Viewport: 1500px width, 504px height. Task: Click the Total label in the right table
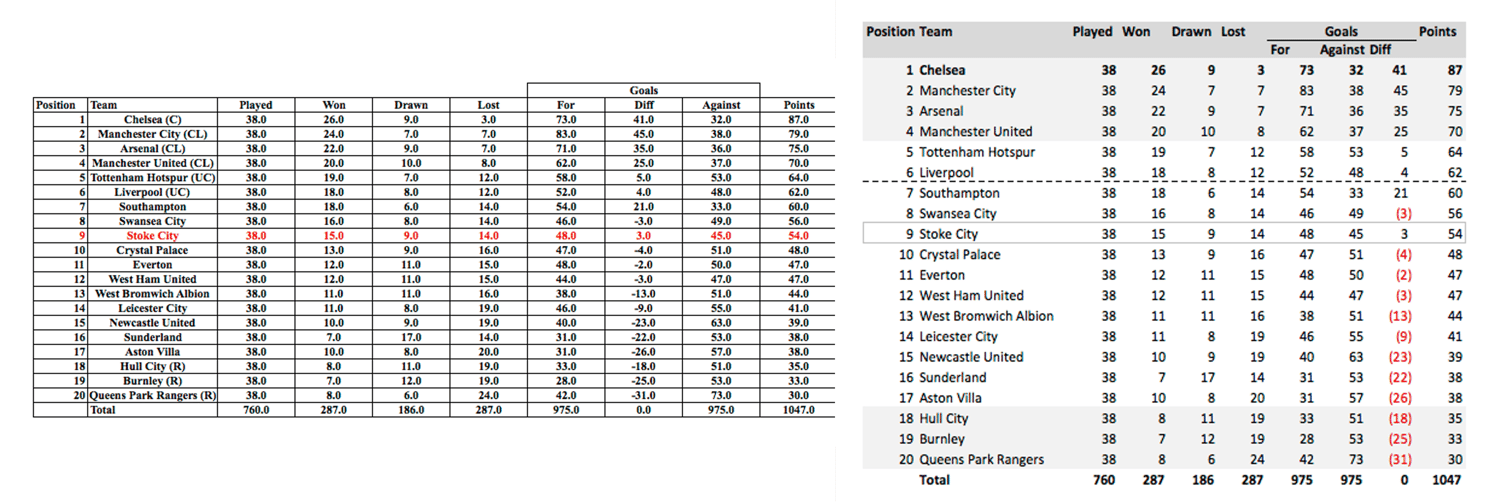[935, 480]
